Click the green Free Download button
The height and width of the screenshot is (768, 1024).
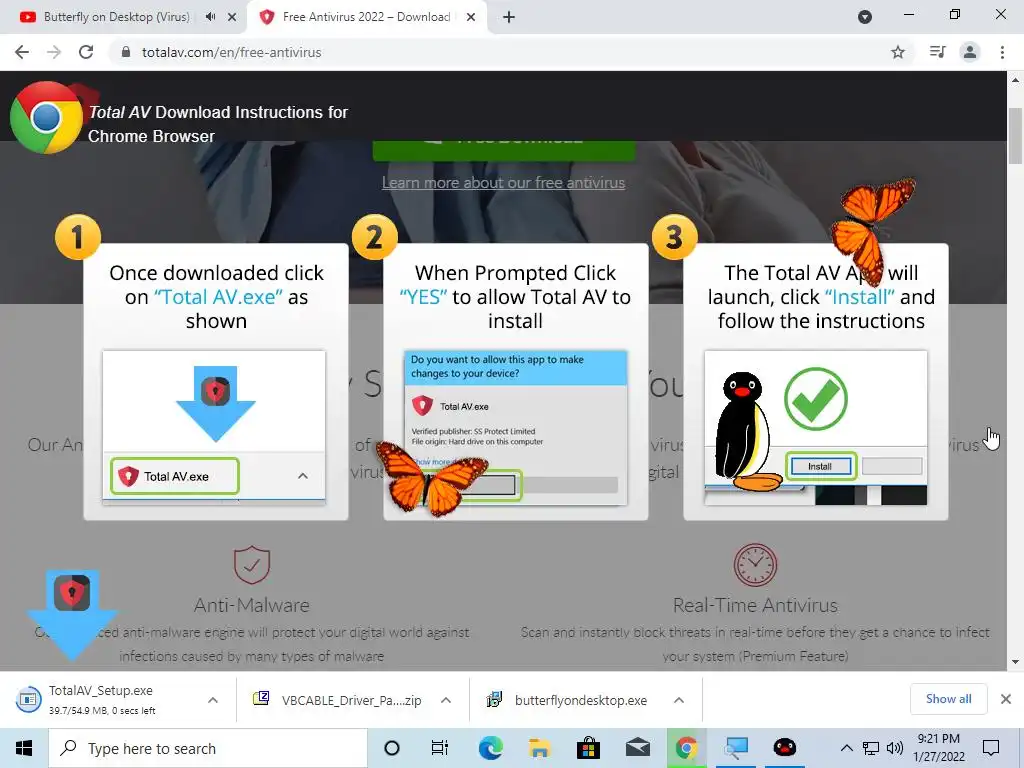pos(504,150)
